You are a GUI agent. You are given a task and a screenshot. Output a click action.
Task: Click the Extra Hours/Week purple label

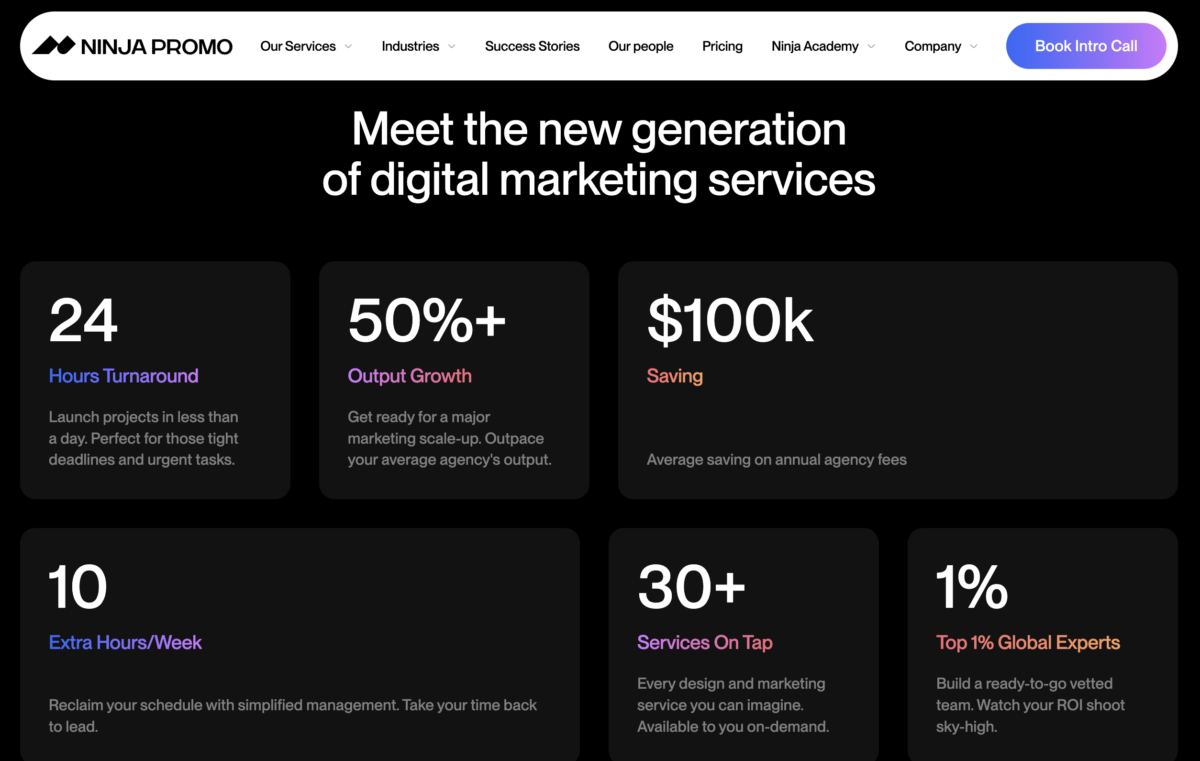125,643
